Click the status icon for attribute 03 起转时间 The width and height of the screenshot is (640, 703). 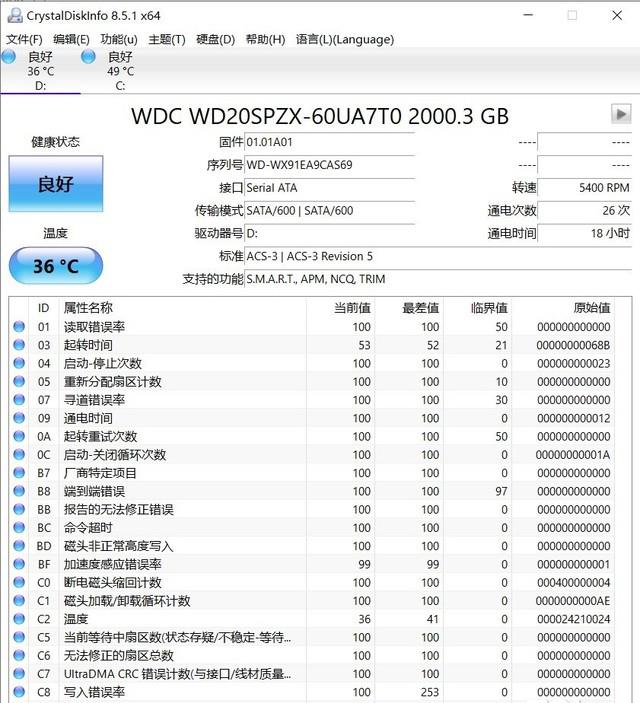pyautogui.click(x=19, y=345)
